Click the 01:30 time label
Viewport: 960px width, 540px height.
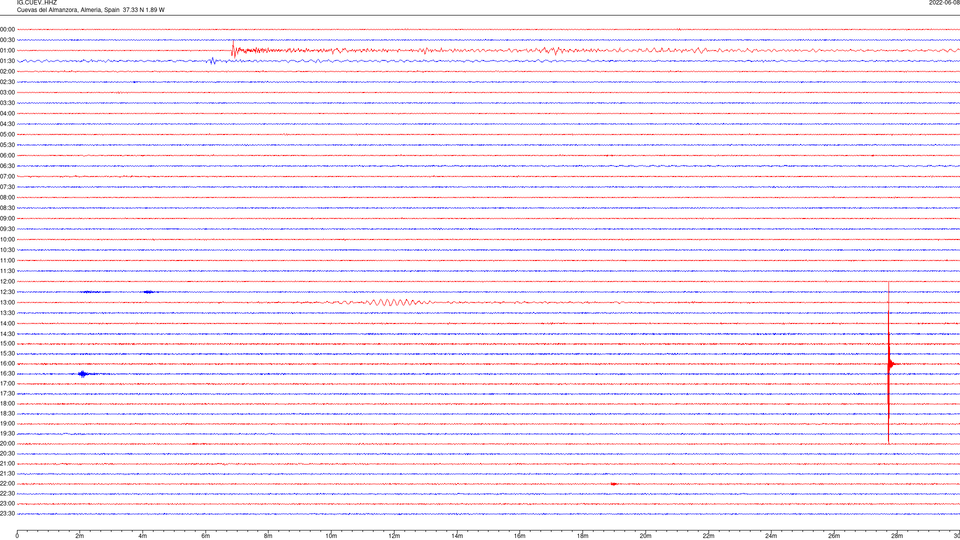point(7,61)
